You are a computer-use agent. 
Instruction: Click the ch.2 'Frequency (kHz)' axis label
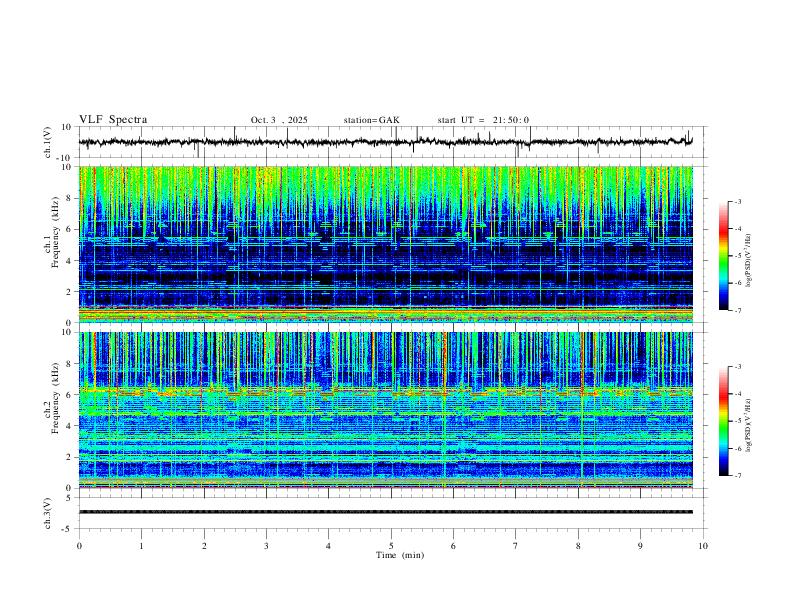point(55,397)
